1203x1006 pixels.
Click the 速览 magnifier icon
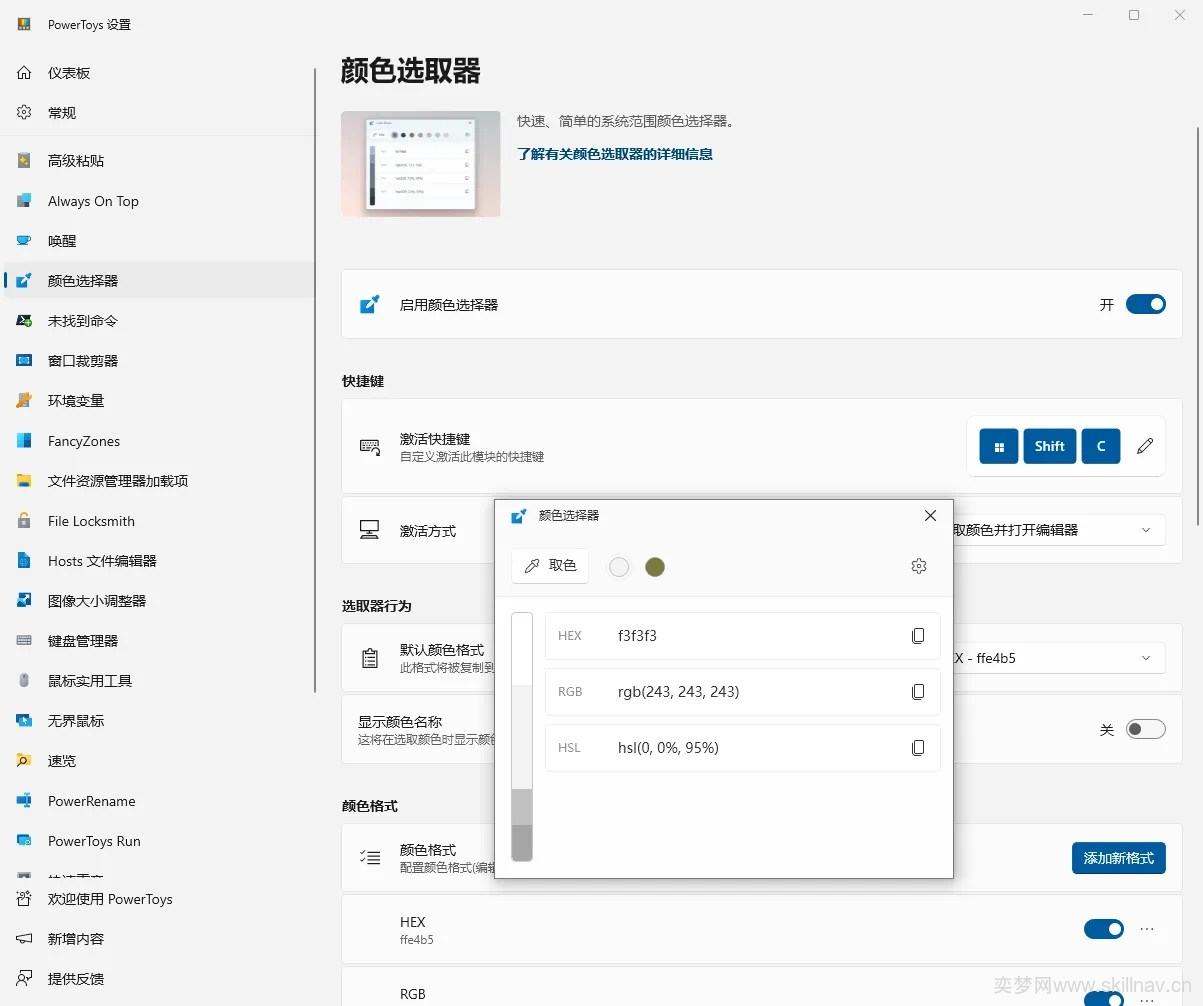coord(24,761)
